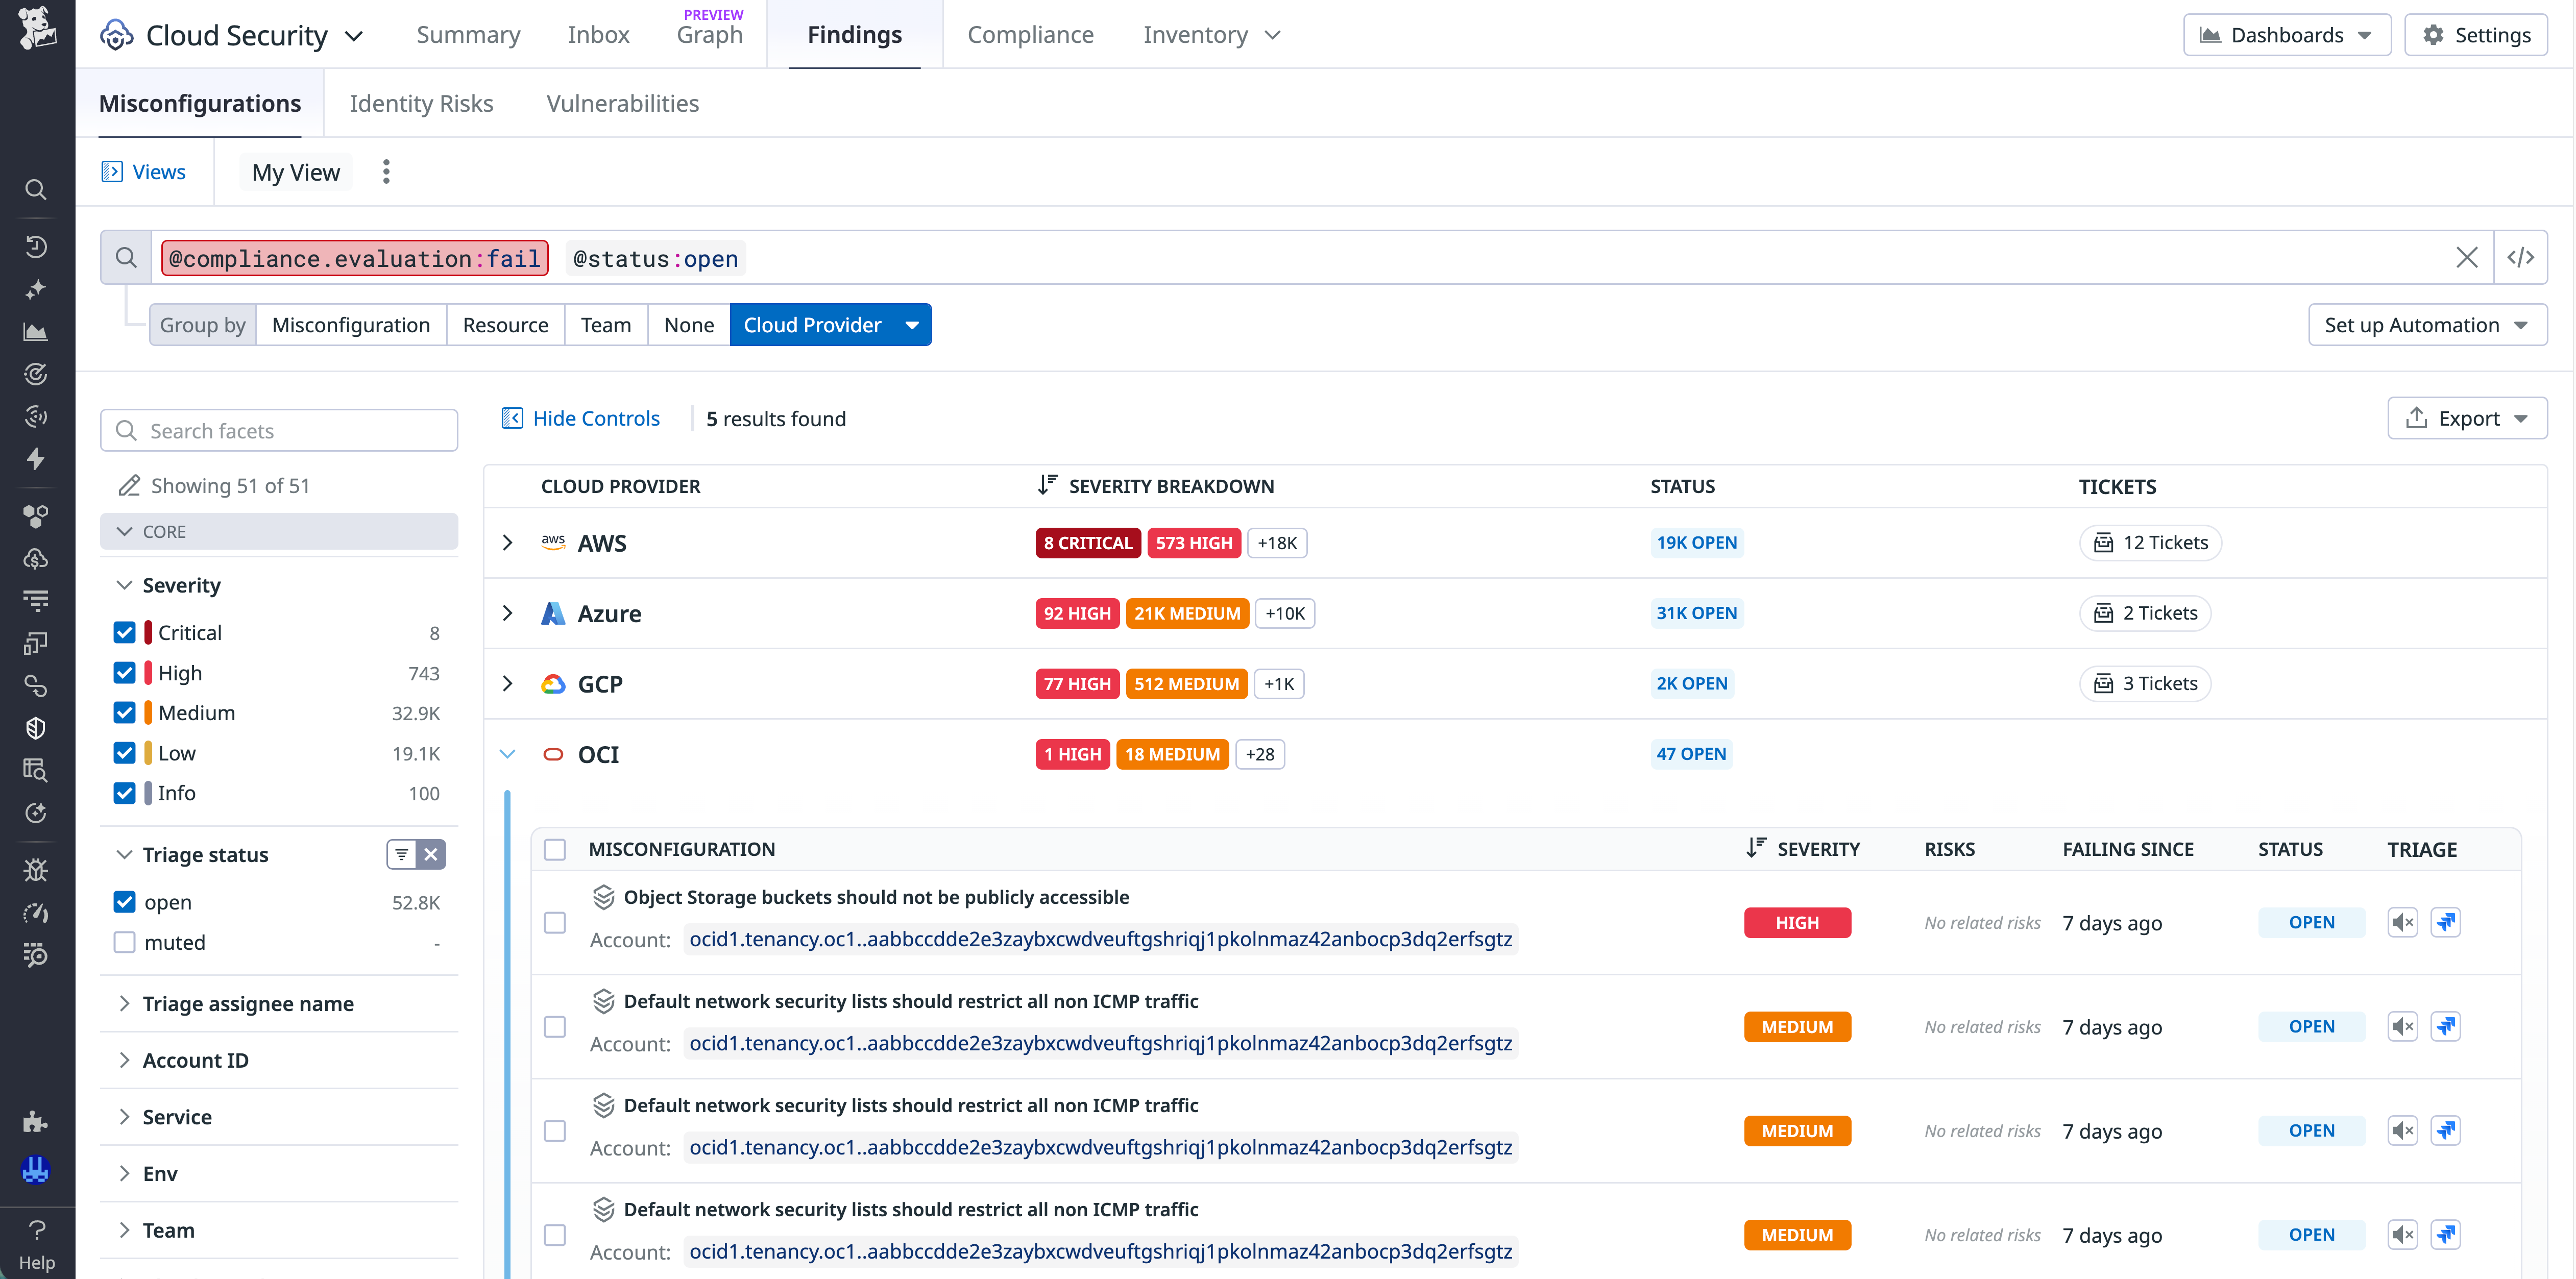Click the sparkles AI icon in the sidebar
Image resolution: width=2576 pixels, height=1279 pixels.
(x=36, y=289)
